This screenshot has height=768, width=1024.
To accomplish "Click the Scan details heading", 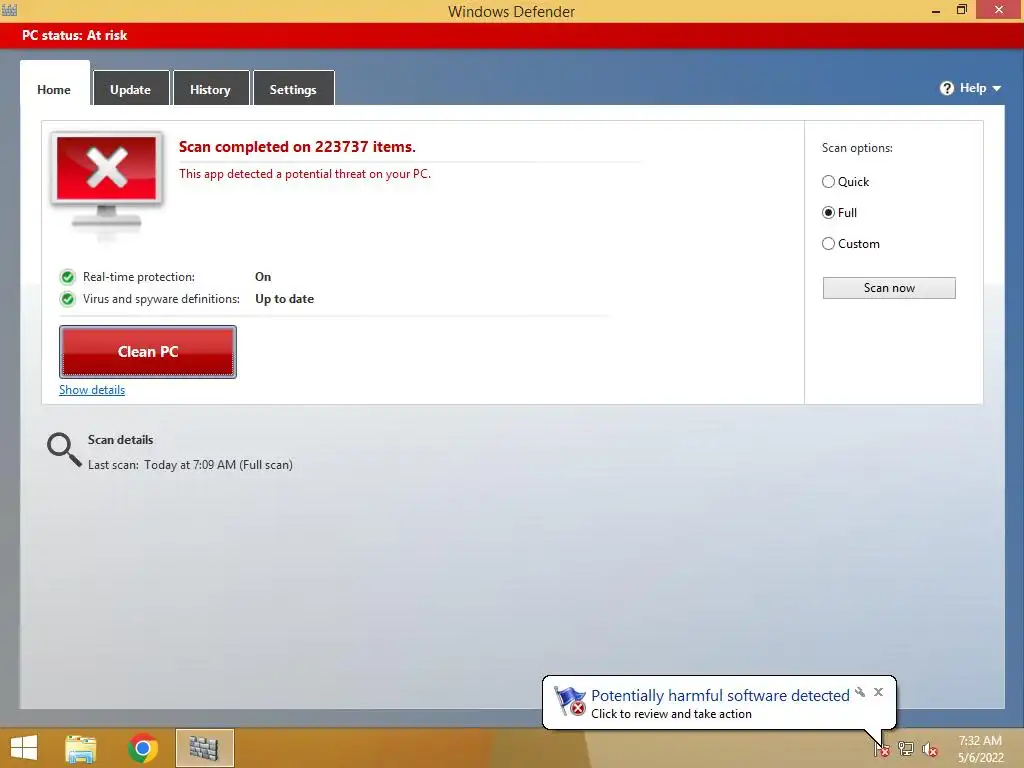I will [x=121, y=440].
